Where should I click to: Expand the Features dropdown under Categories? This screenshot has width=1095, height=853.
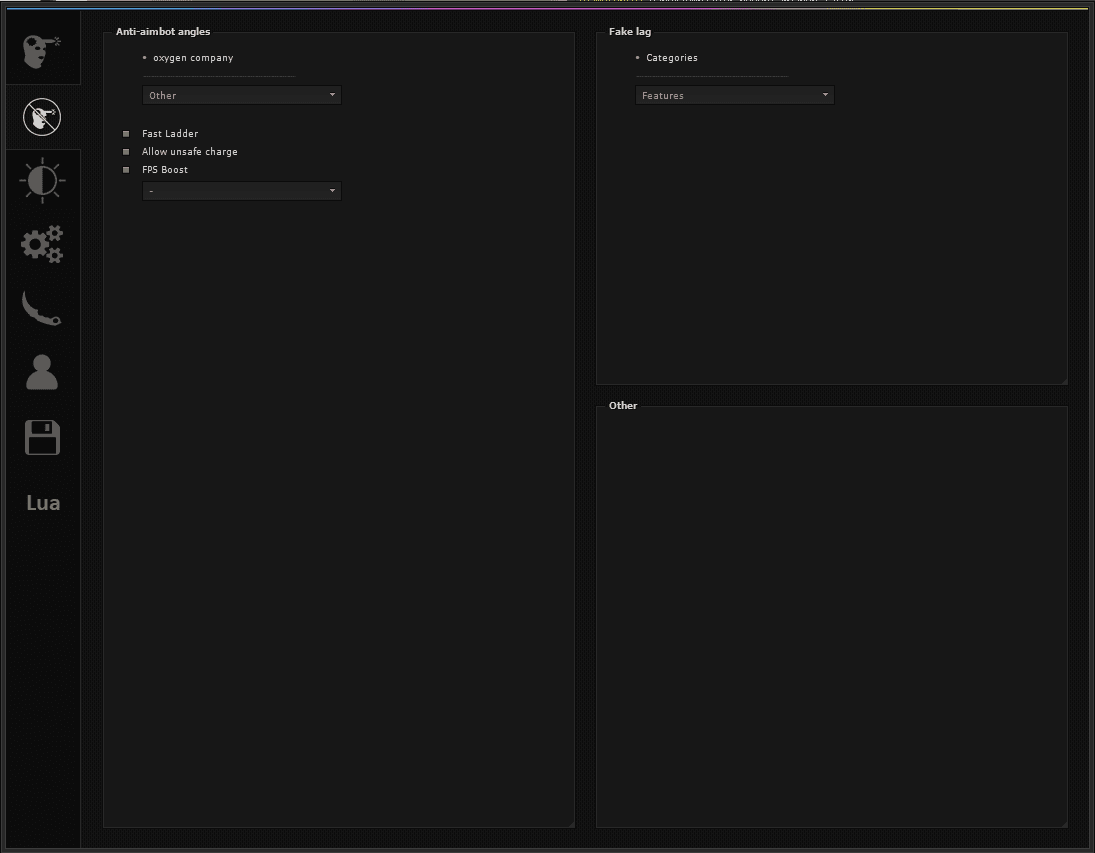point(735,95)
